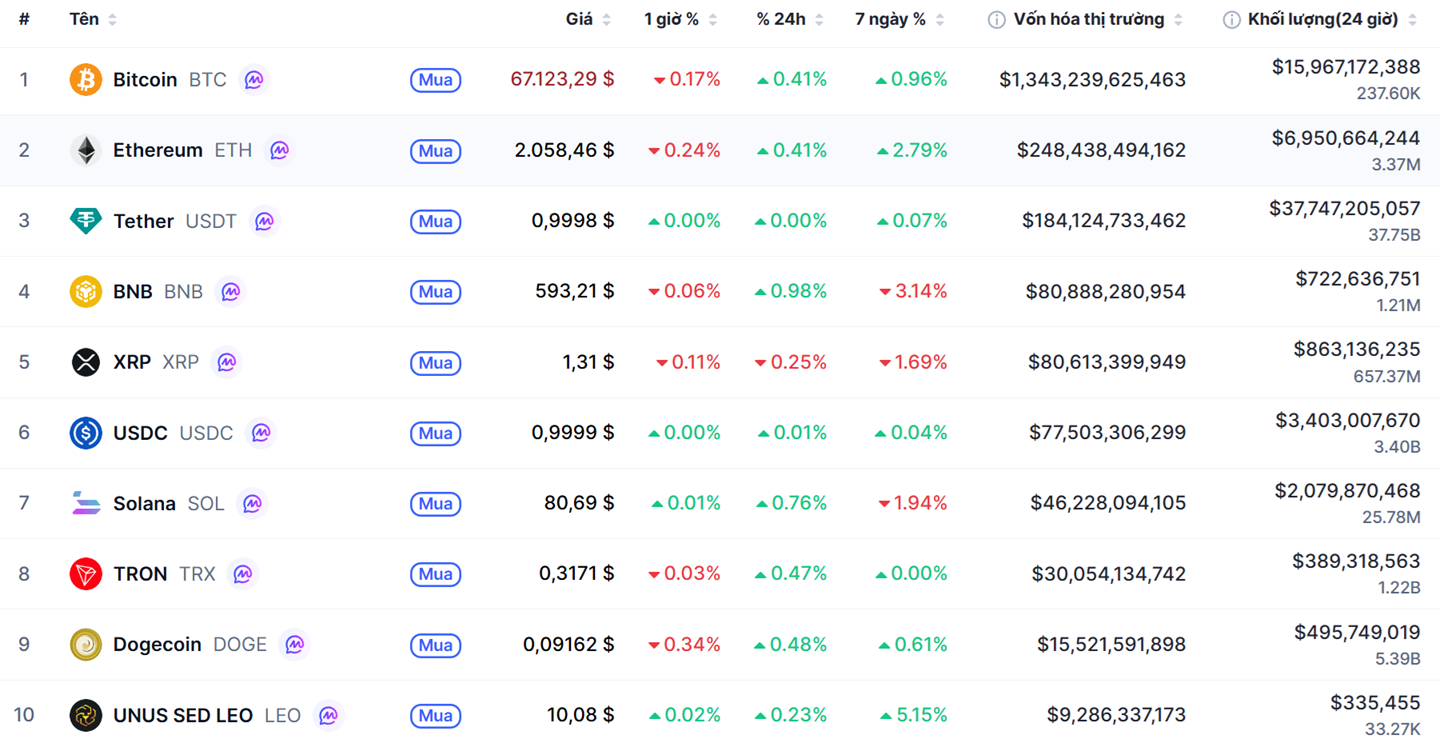Click the Bitcoin coin logo icon
Viewport: 1440px width, 747px height.
pyautogui.click(x=85, y=80)
